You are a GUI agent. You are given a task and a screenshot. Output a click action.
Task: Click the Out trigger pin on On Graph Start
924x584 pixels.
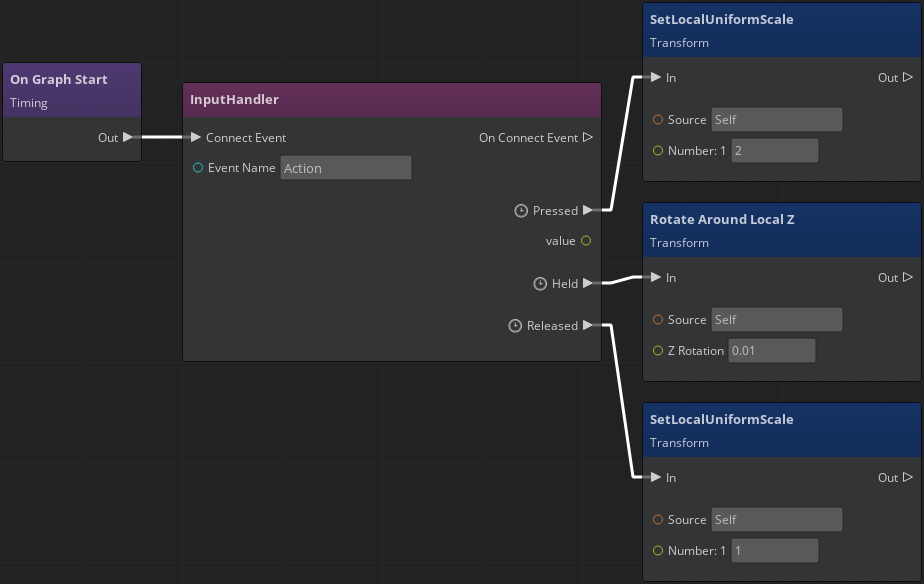tap(130, 138)
